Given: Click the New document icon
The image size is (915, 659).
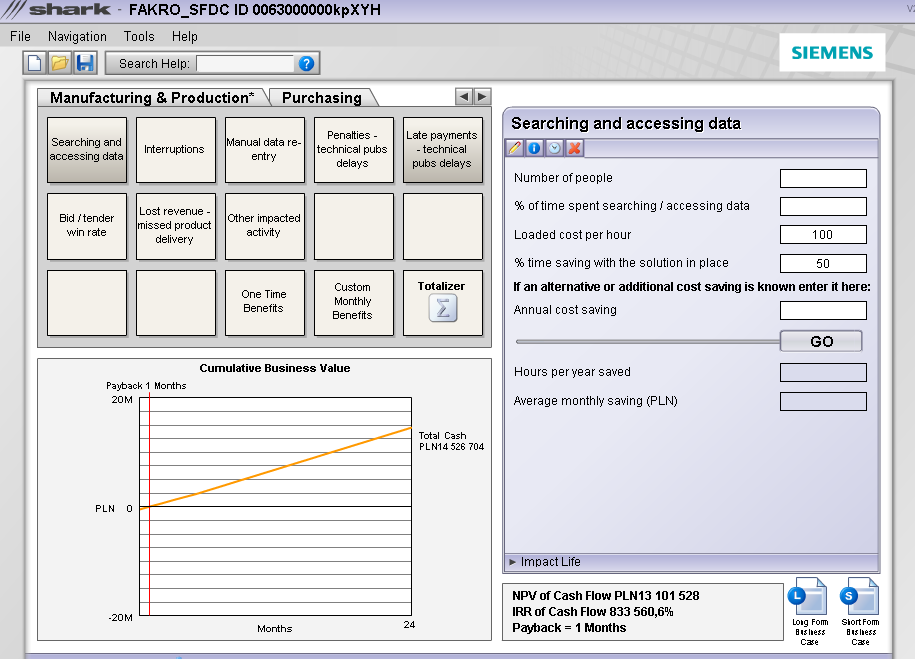Looking at the screenshot, I should pos(34,63).
